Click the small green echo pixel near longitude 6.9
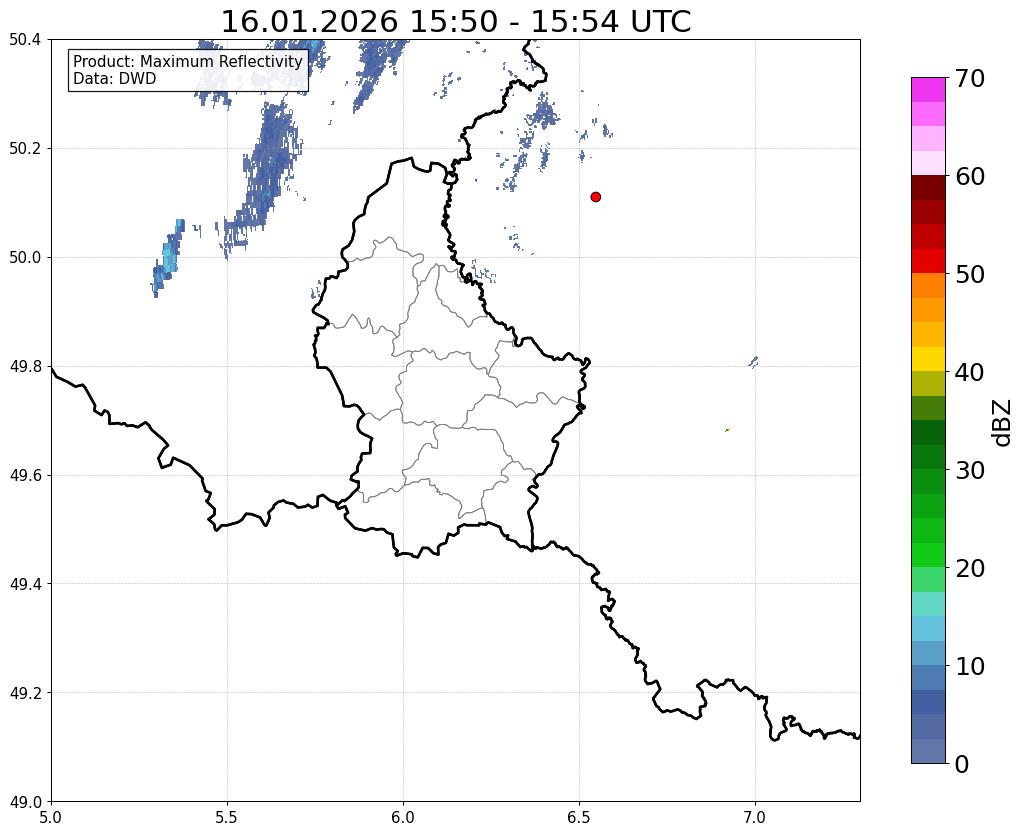Viewport: 1023px width, 834px height. click(727, 430)
